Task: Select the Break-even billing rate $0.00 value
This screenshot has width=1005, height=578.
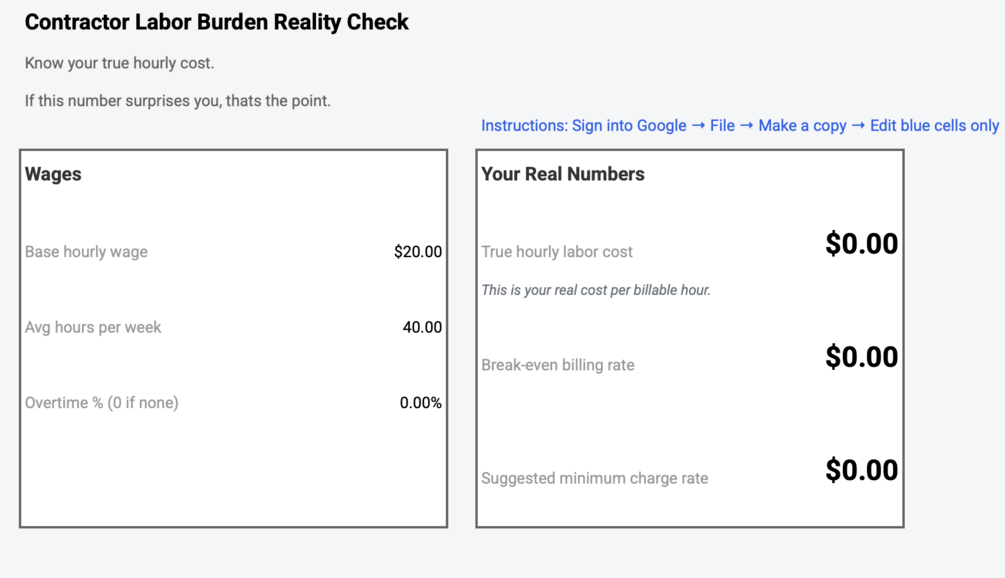Action: 861,357
